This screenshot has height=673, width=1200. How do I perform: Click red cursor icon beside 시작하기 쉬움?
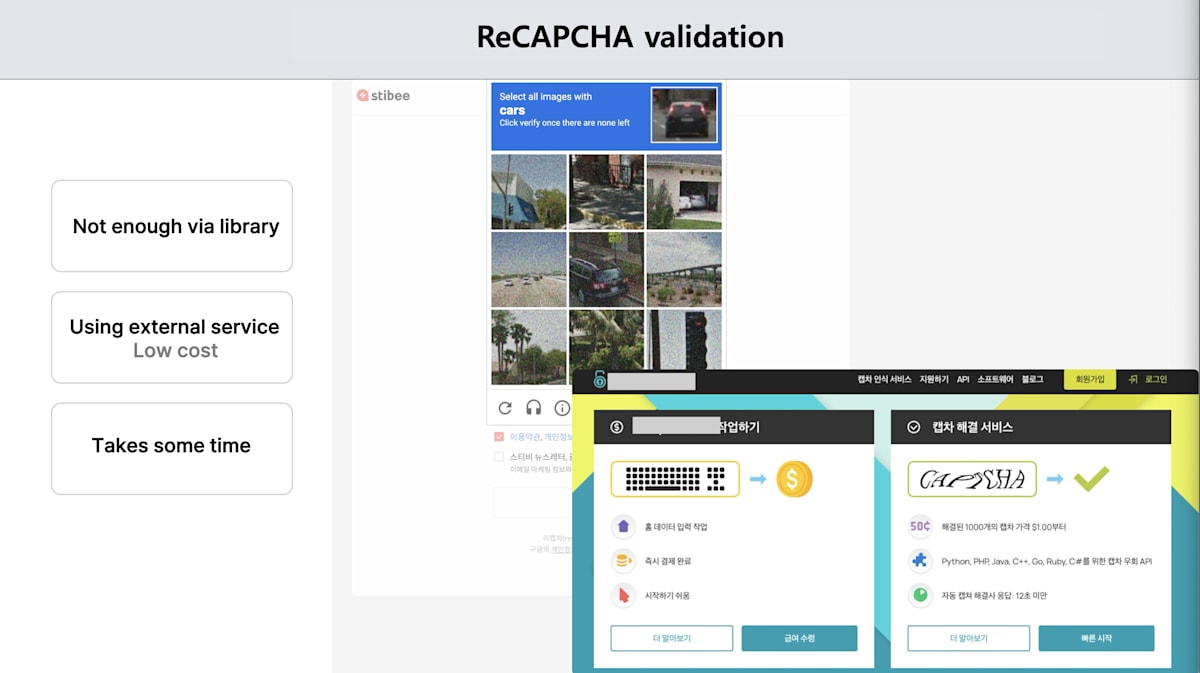pyautogui.click(x=624, y=596)
